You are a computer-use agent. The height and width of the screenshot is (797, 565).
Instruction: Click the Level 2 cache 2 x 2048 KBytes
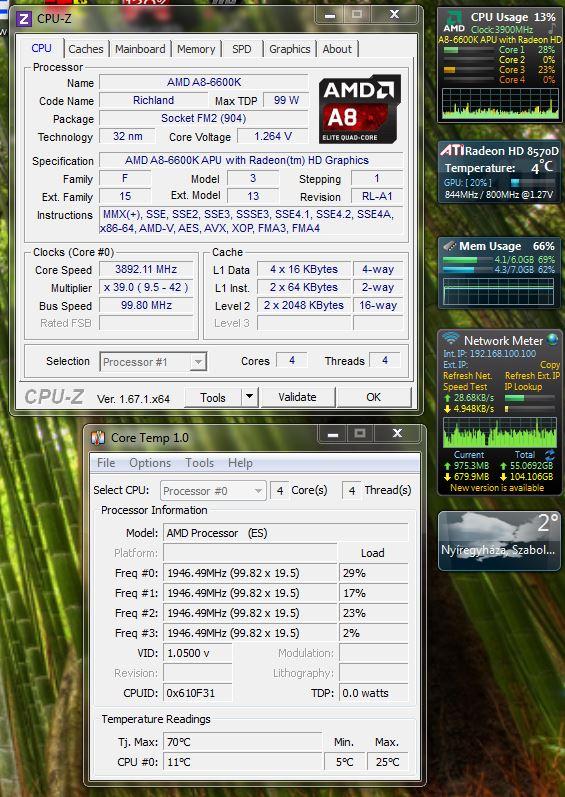pos(304,305)
